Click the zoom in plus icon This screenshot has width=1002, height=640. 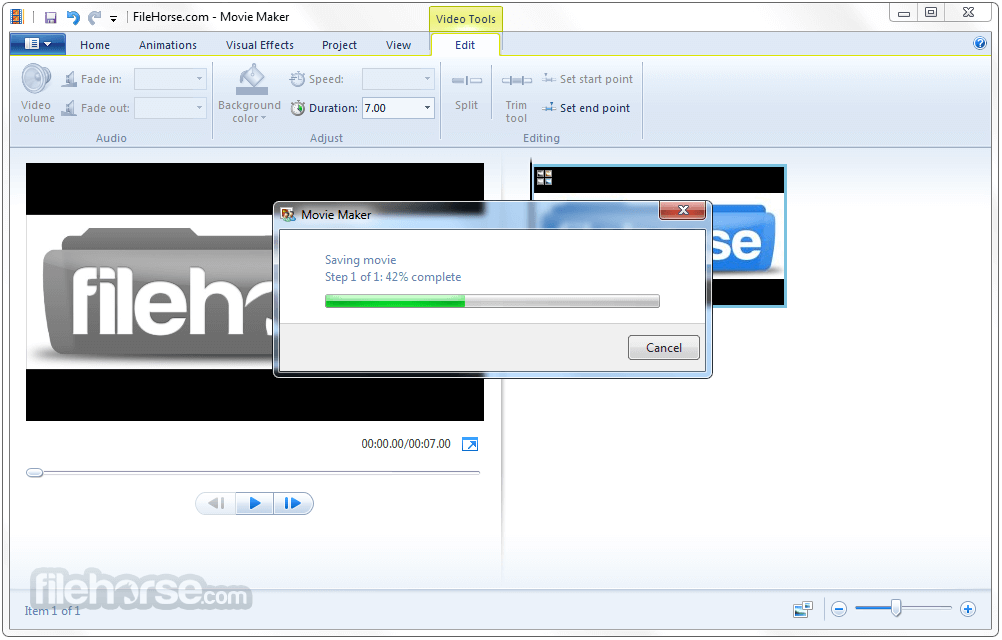coord(967,609)
